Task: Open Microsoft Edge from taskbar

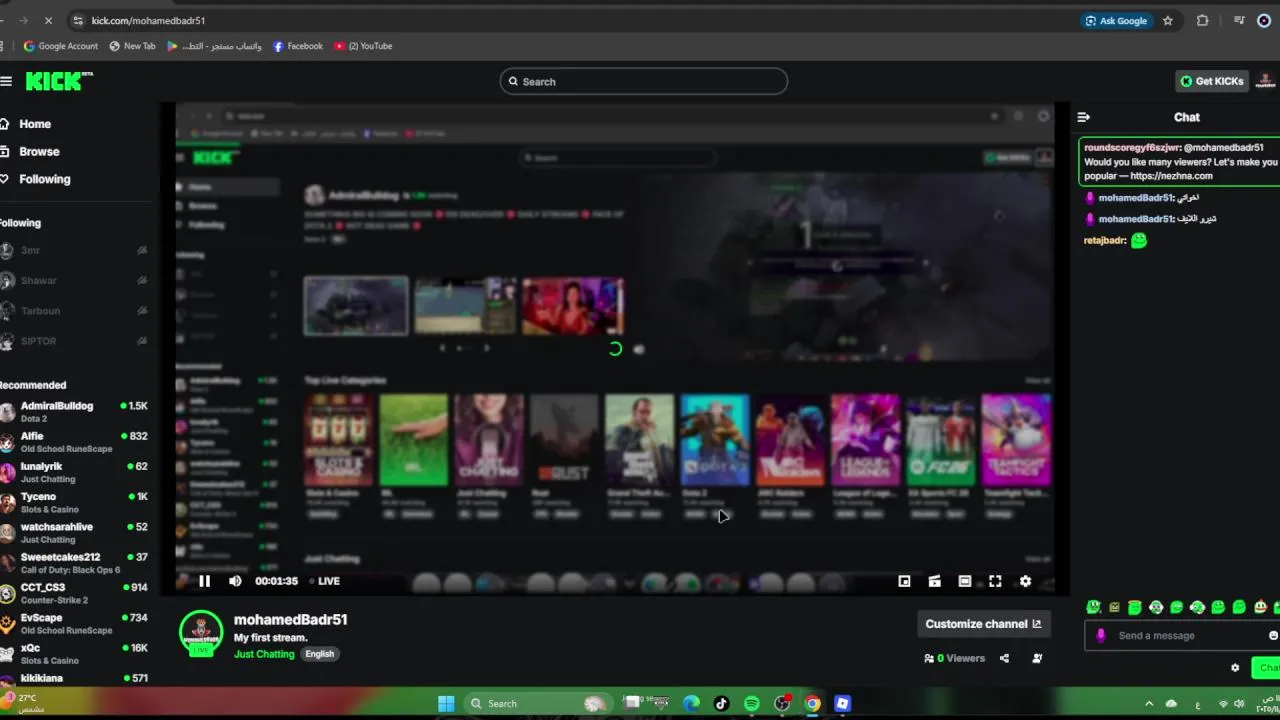Action: 691,703
